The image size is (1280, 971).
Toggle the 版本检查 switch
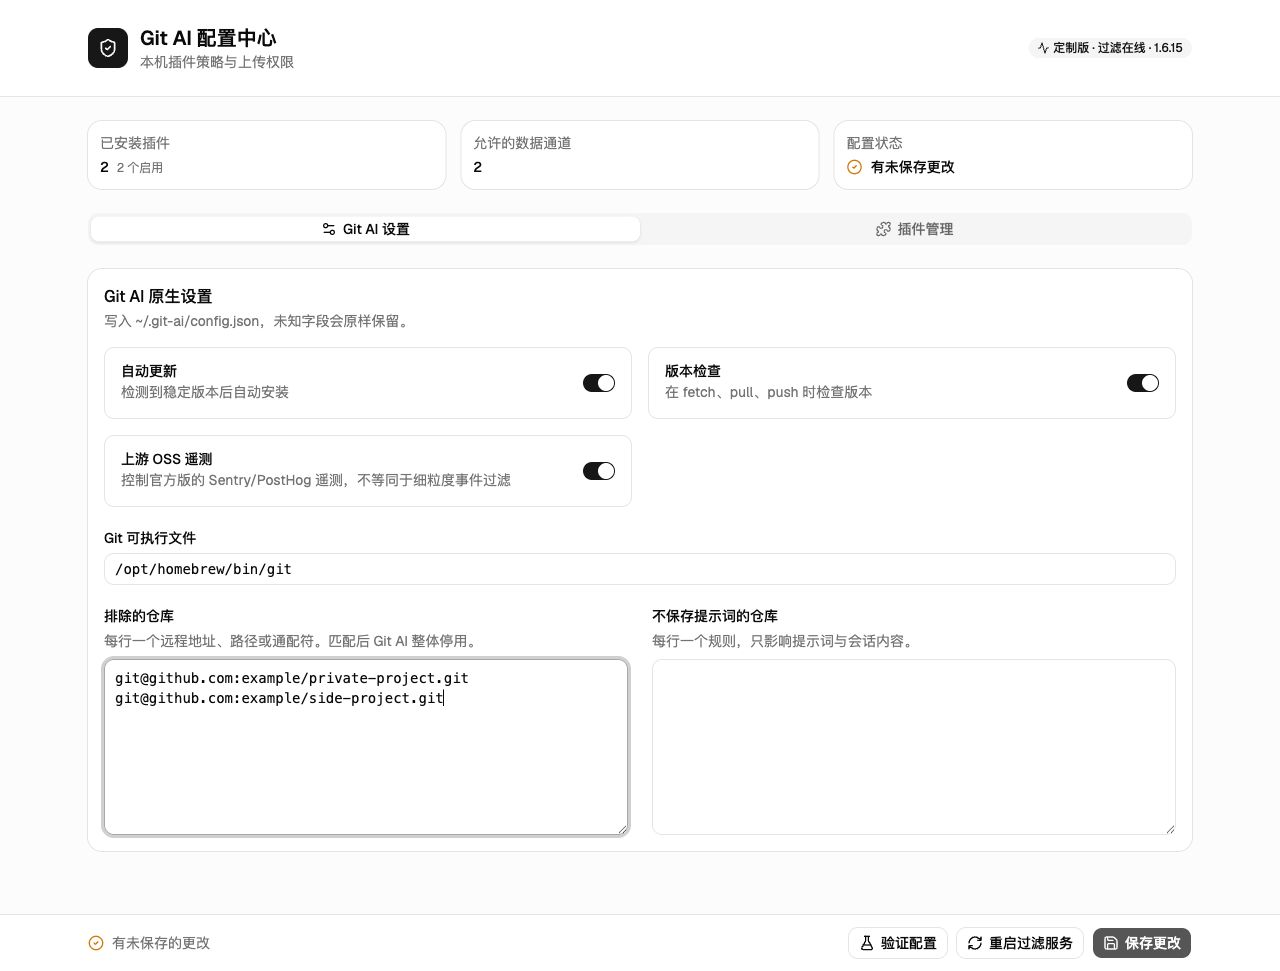(1143, 383)
